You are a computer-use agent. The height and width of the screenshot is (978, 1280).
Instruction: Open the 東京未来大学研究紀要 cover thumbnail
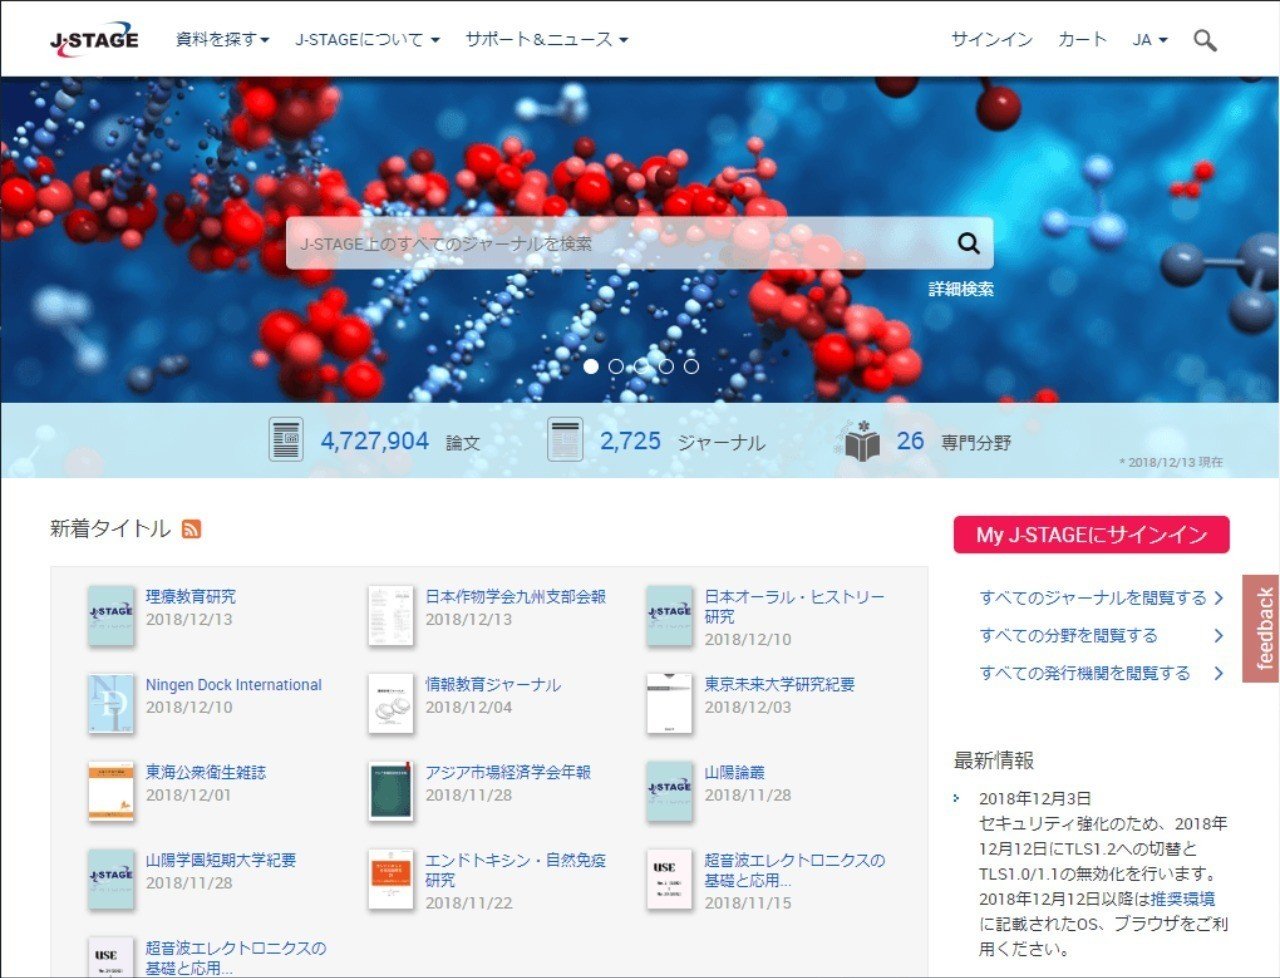pyautogui.click(x=669, y=704)
